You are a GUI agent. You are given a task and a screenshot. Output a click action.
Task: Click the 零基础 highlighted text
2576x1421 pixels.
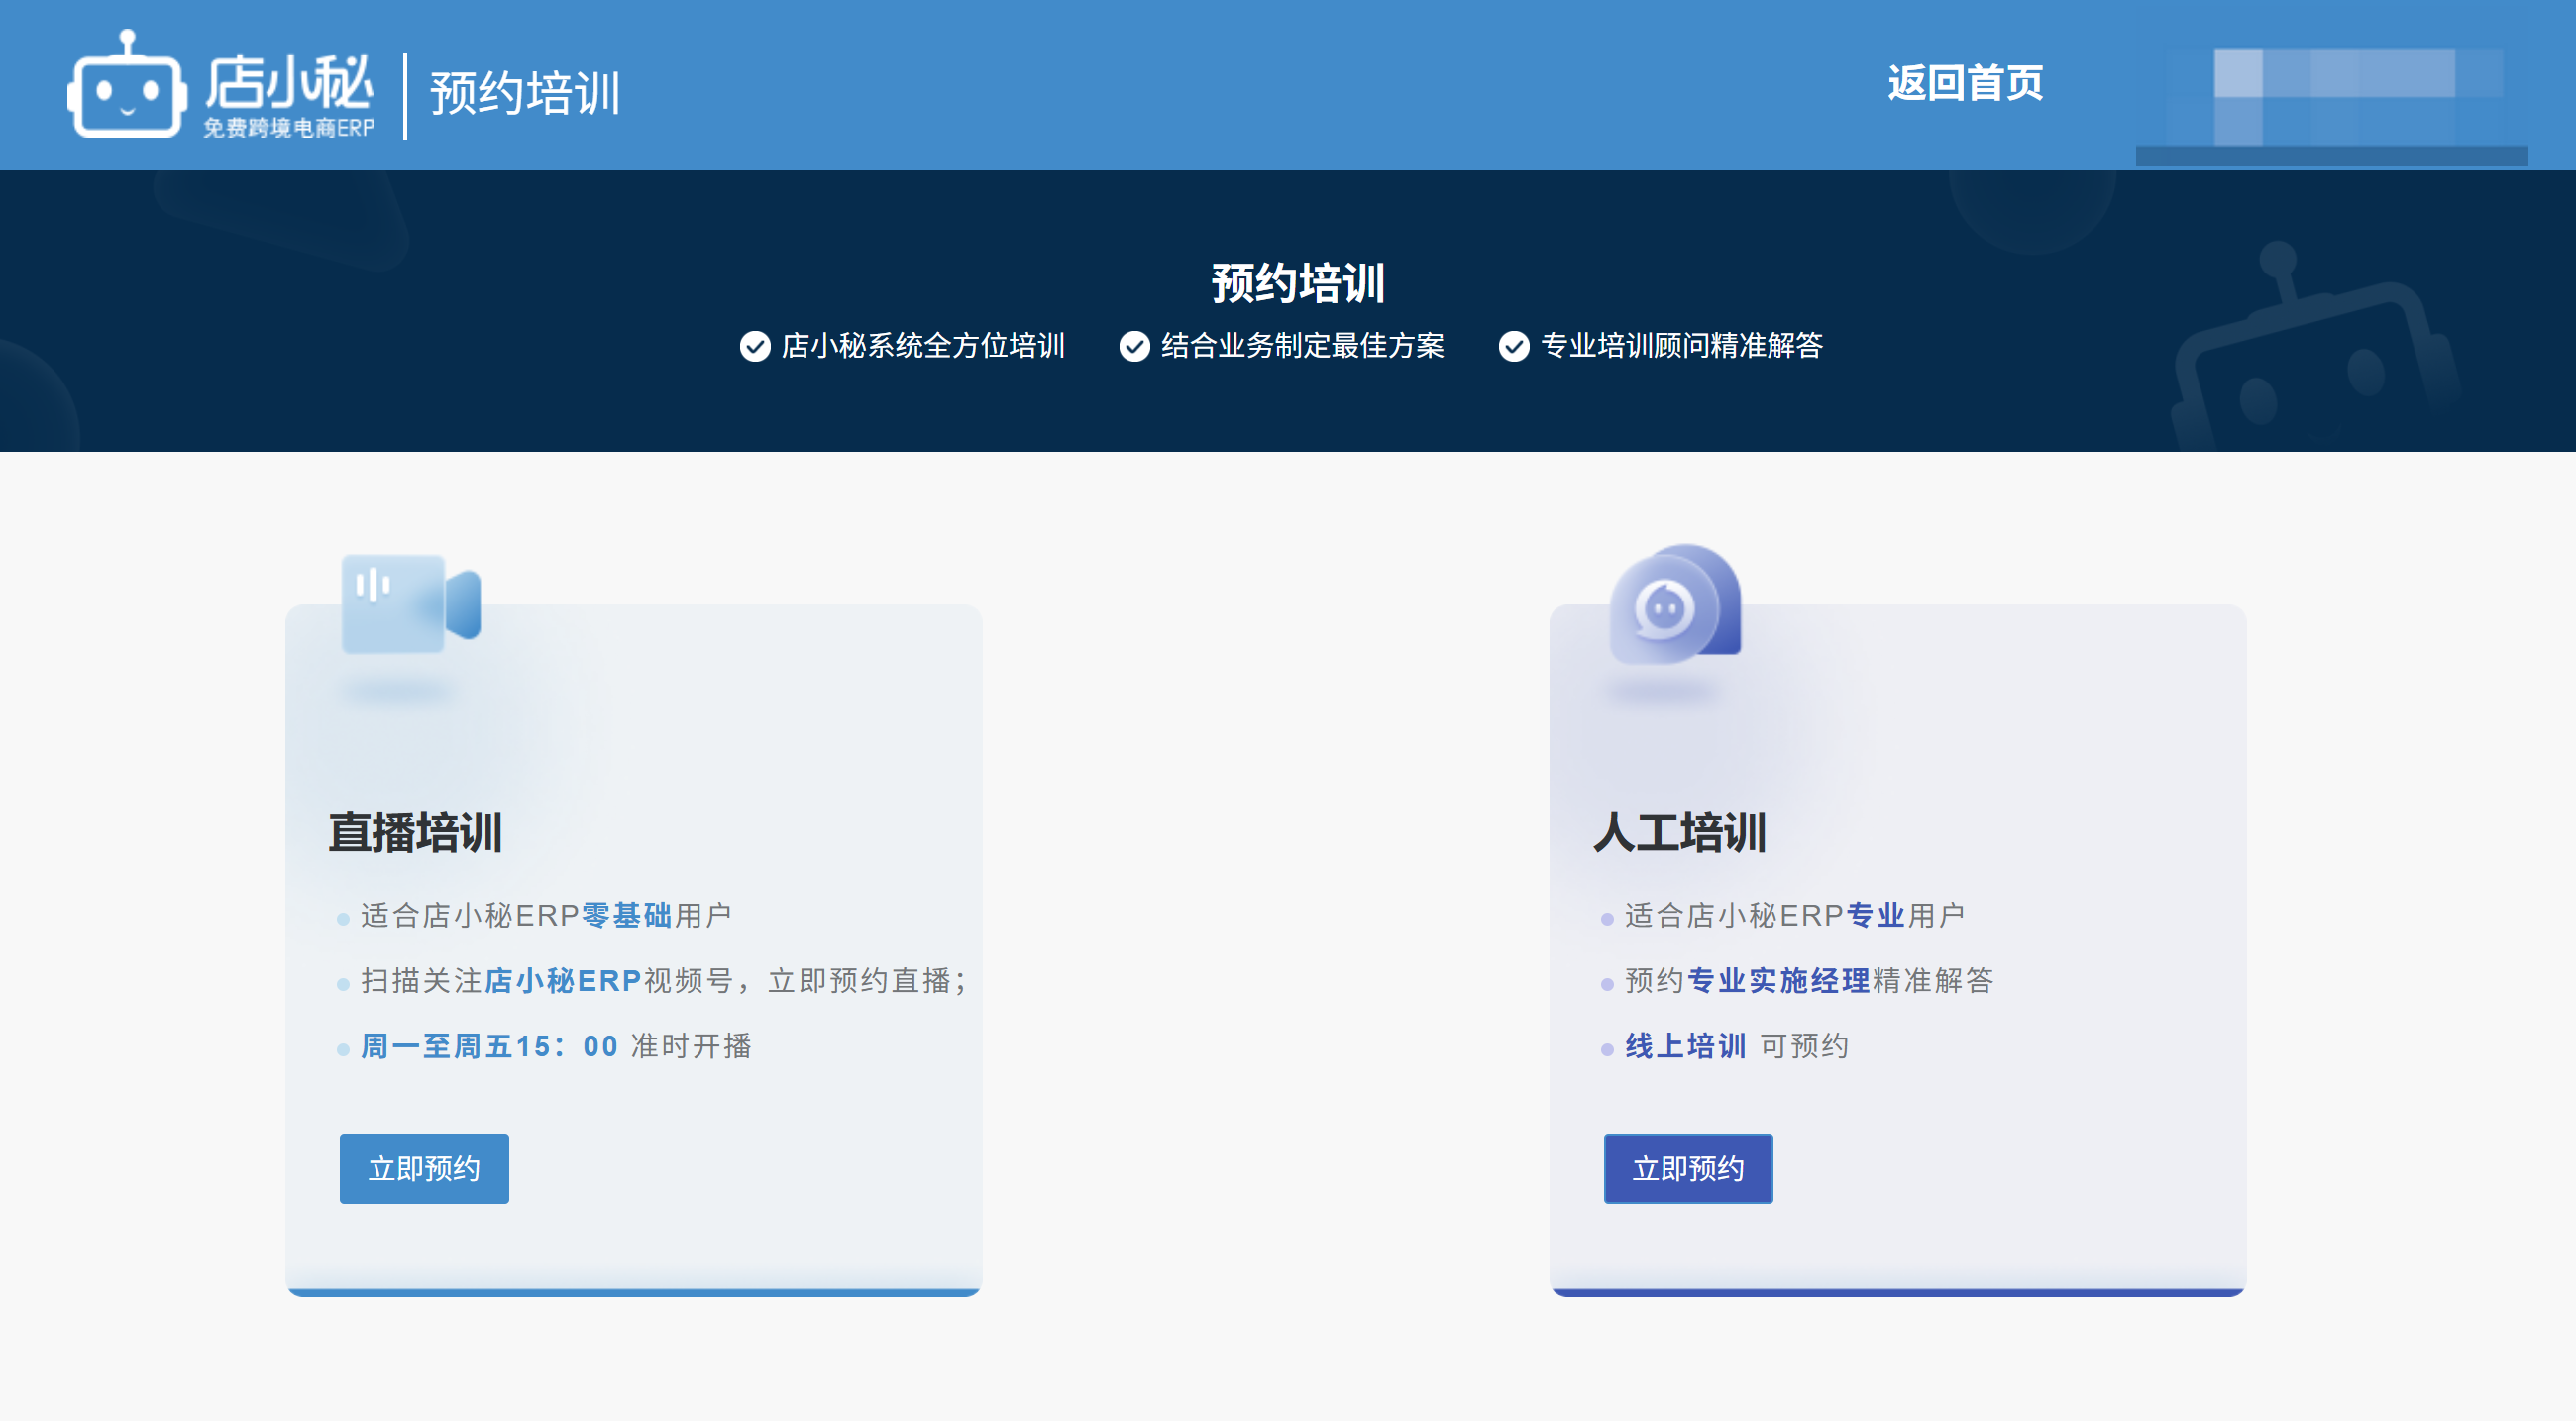(626, 915)
